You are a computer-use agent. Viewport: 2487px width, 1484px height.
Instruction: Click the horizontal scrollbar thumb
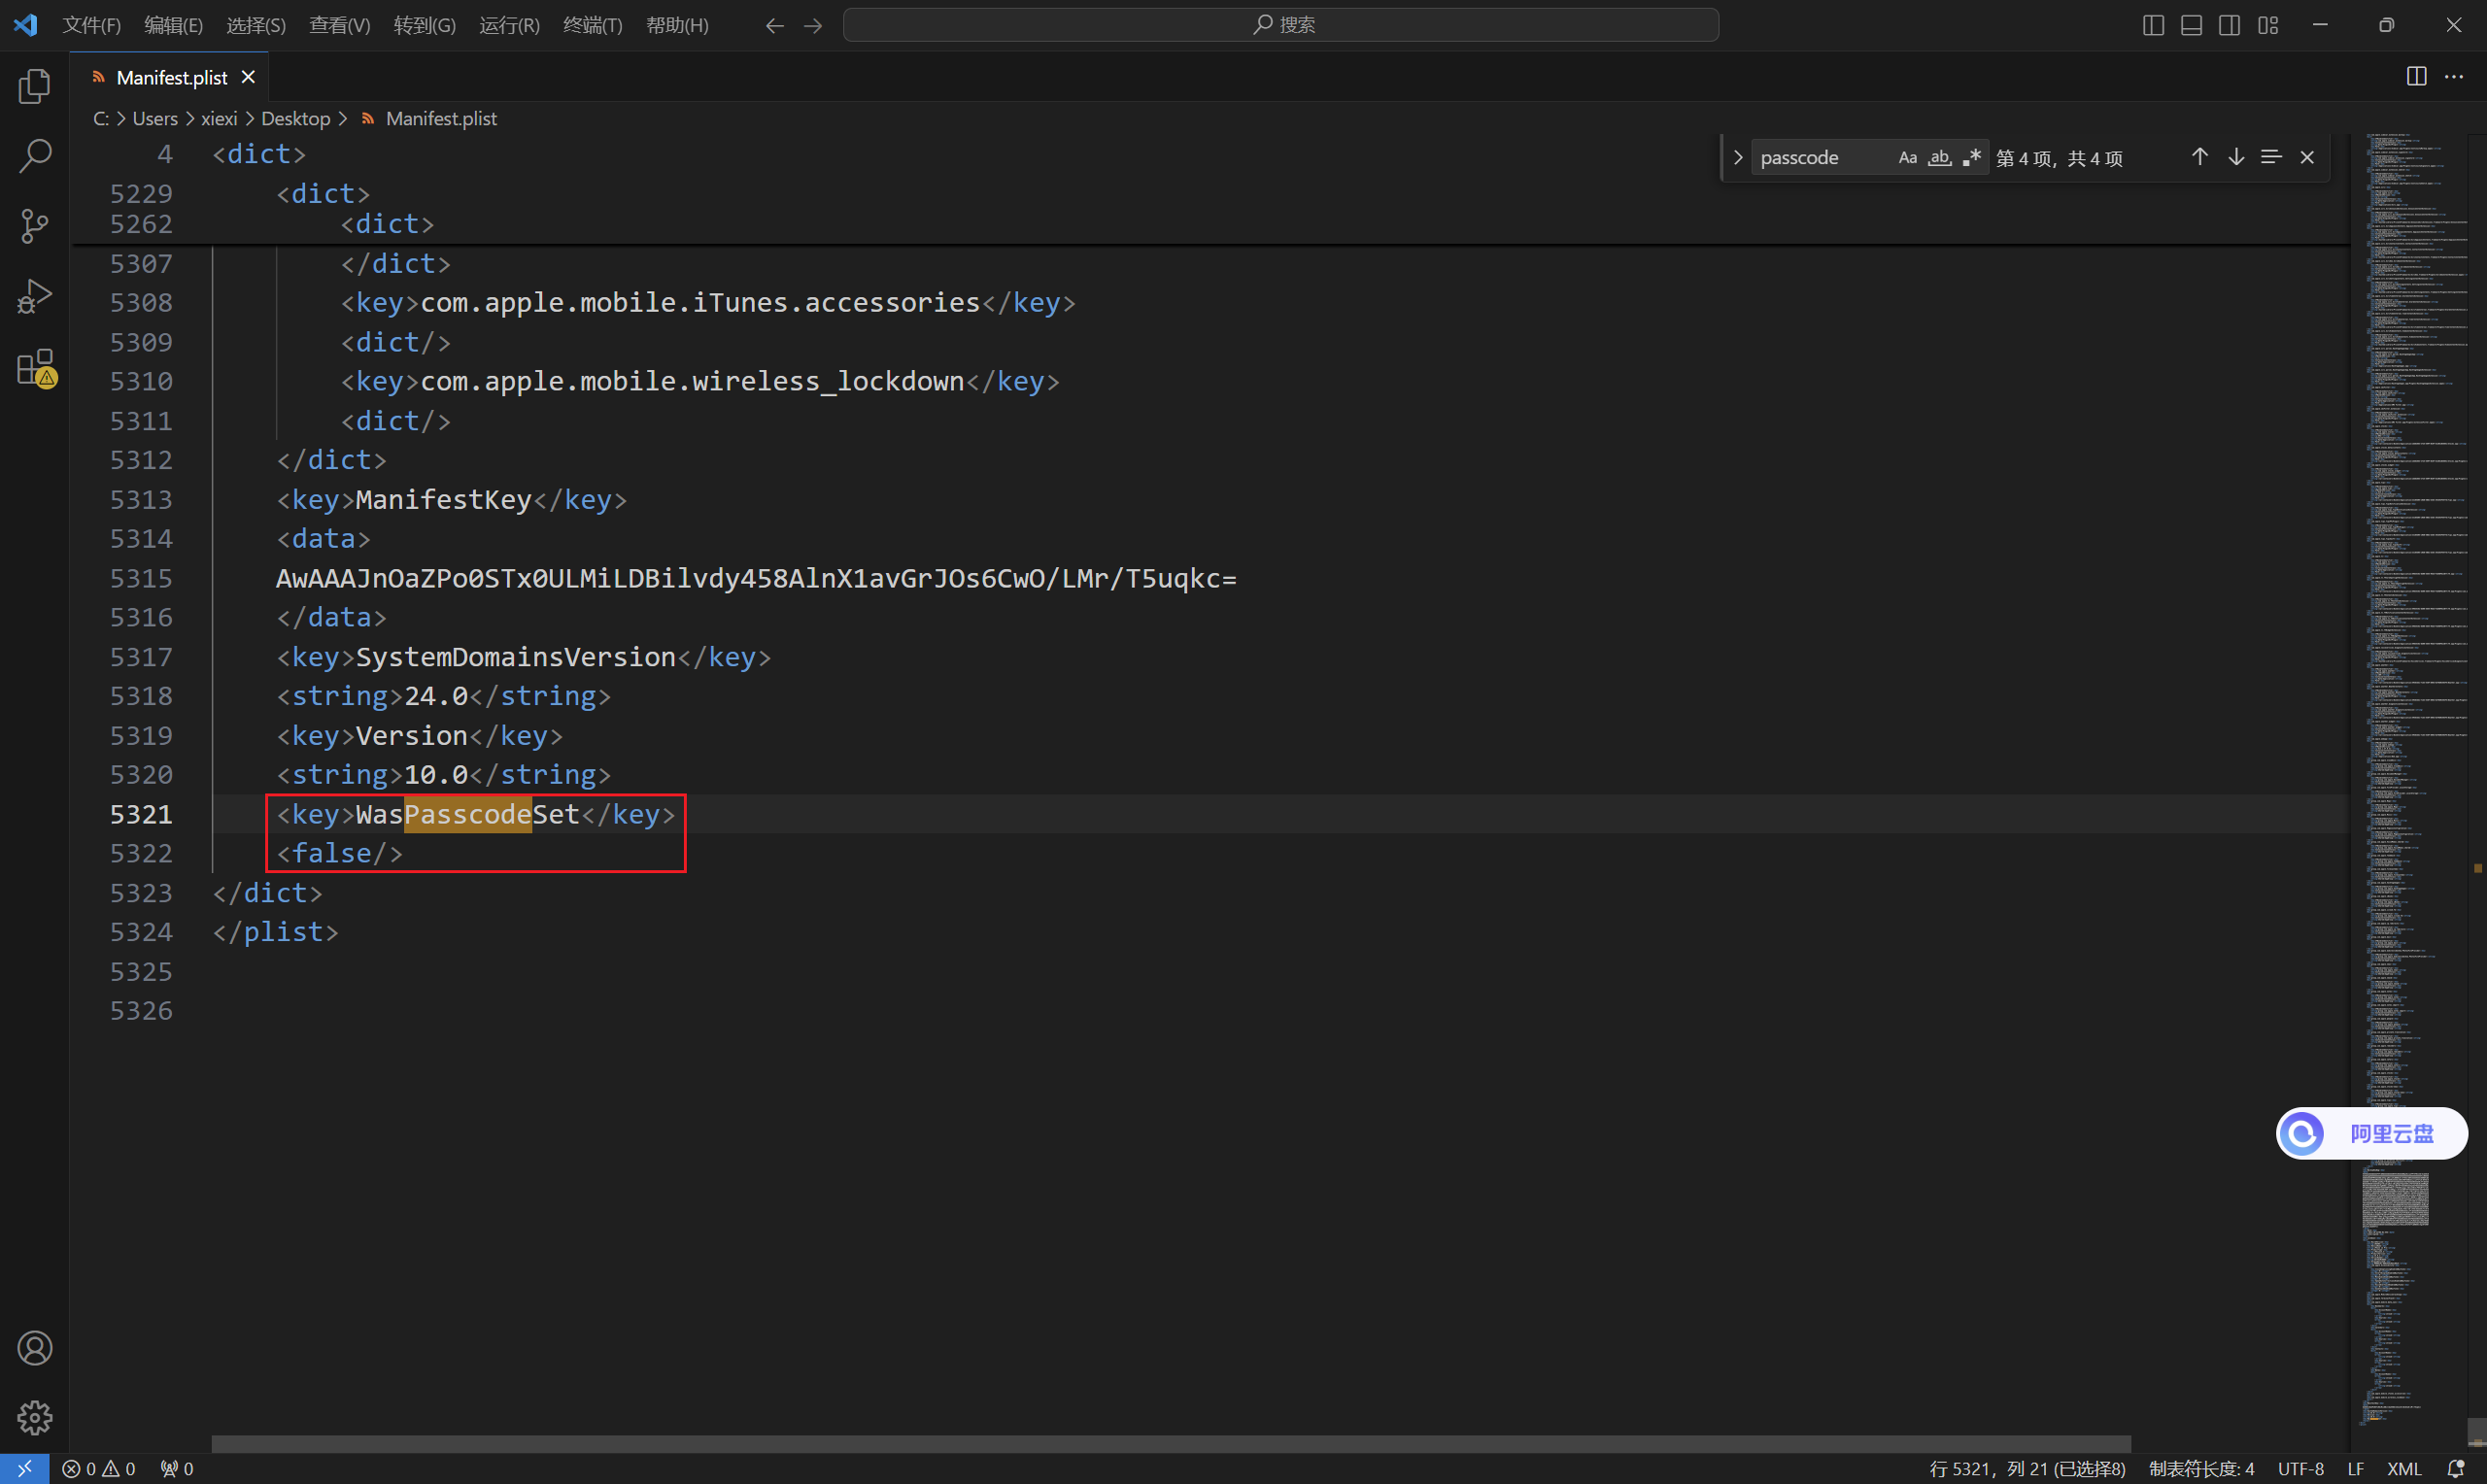click(x=1171, y=1444)
